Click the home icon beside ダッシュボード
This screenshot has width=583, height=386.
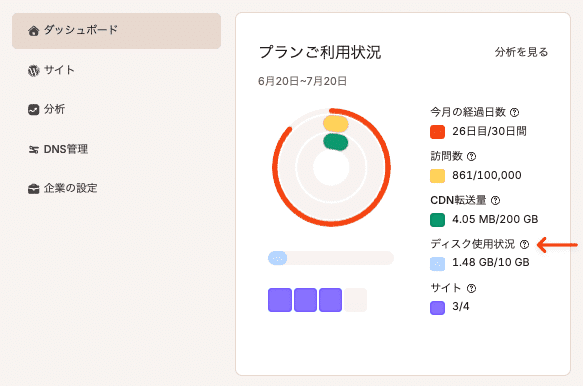tap(33, 31)
